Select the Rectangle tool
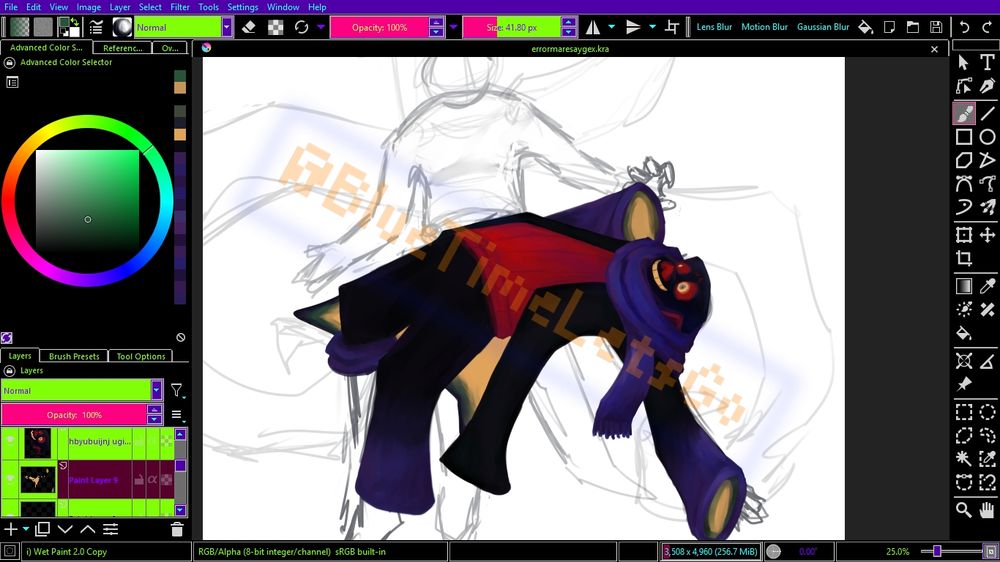This screenshot has width=1000, height=562. [964, 137]
